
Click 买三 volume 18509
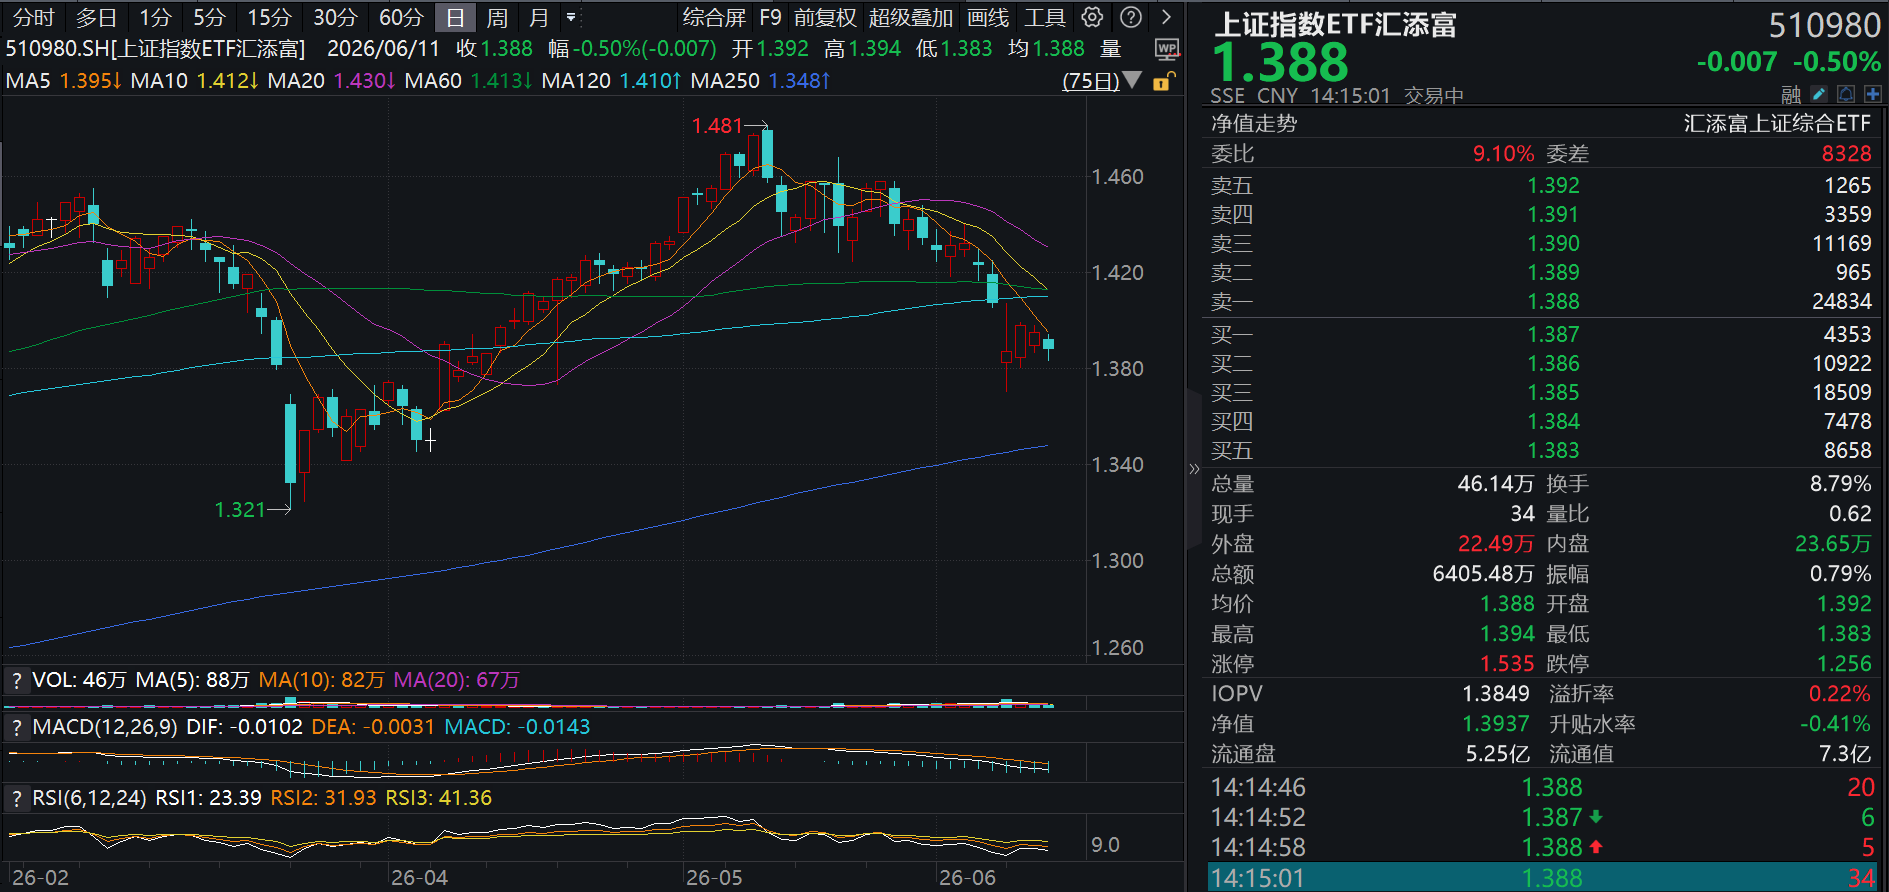point(1841,392)
